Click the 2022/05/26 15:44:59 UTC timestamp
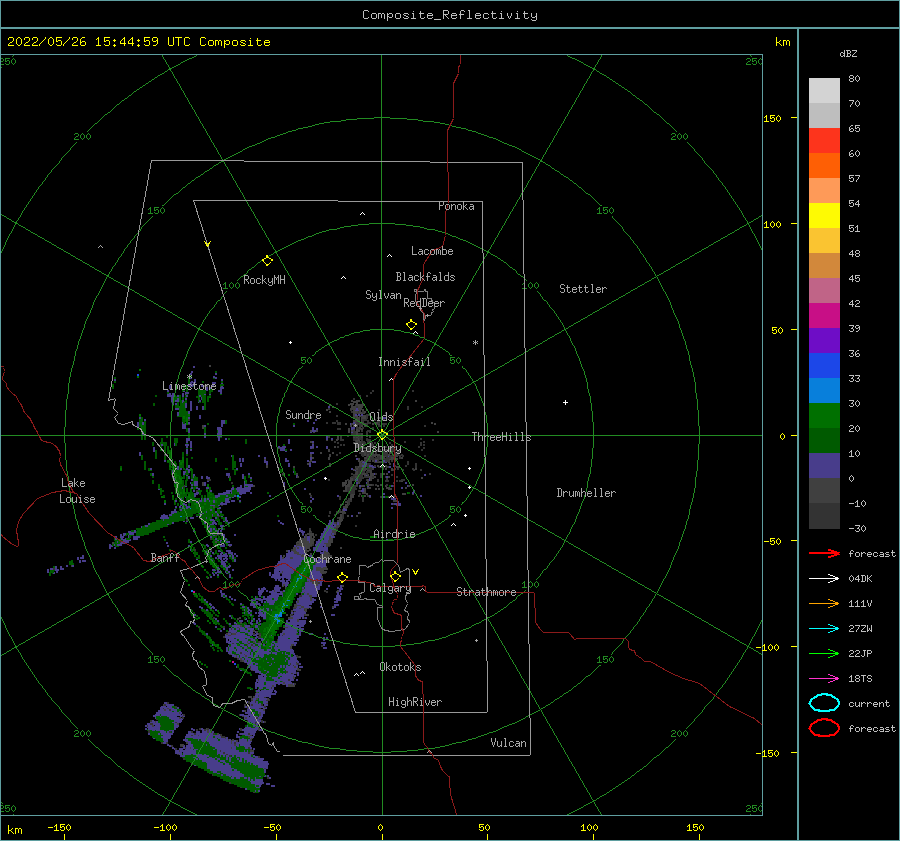 [99, 41]
